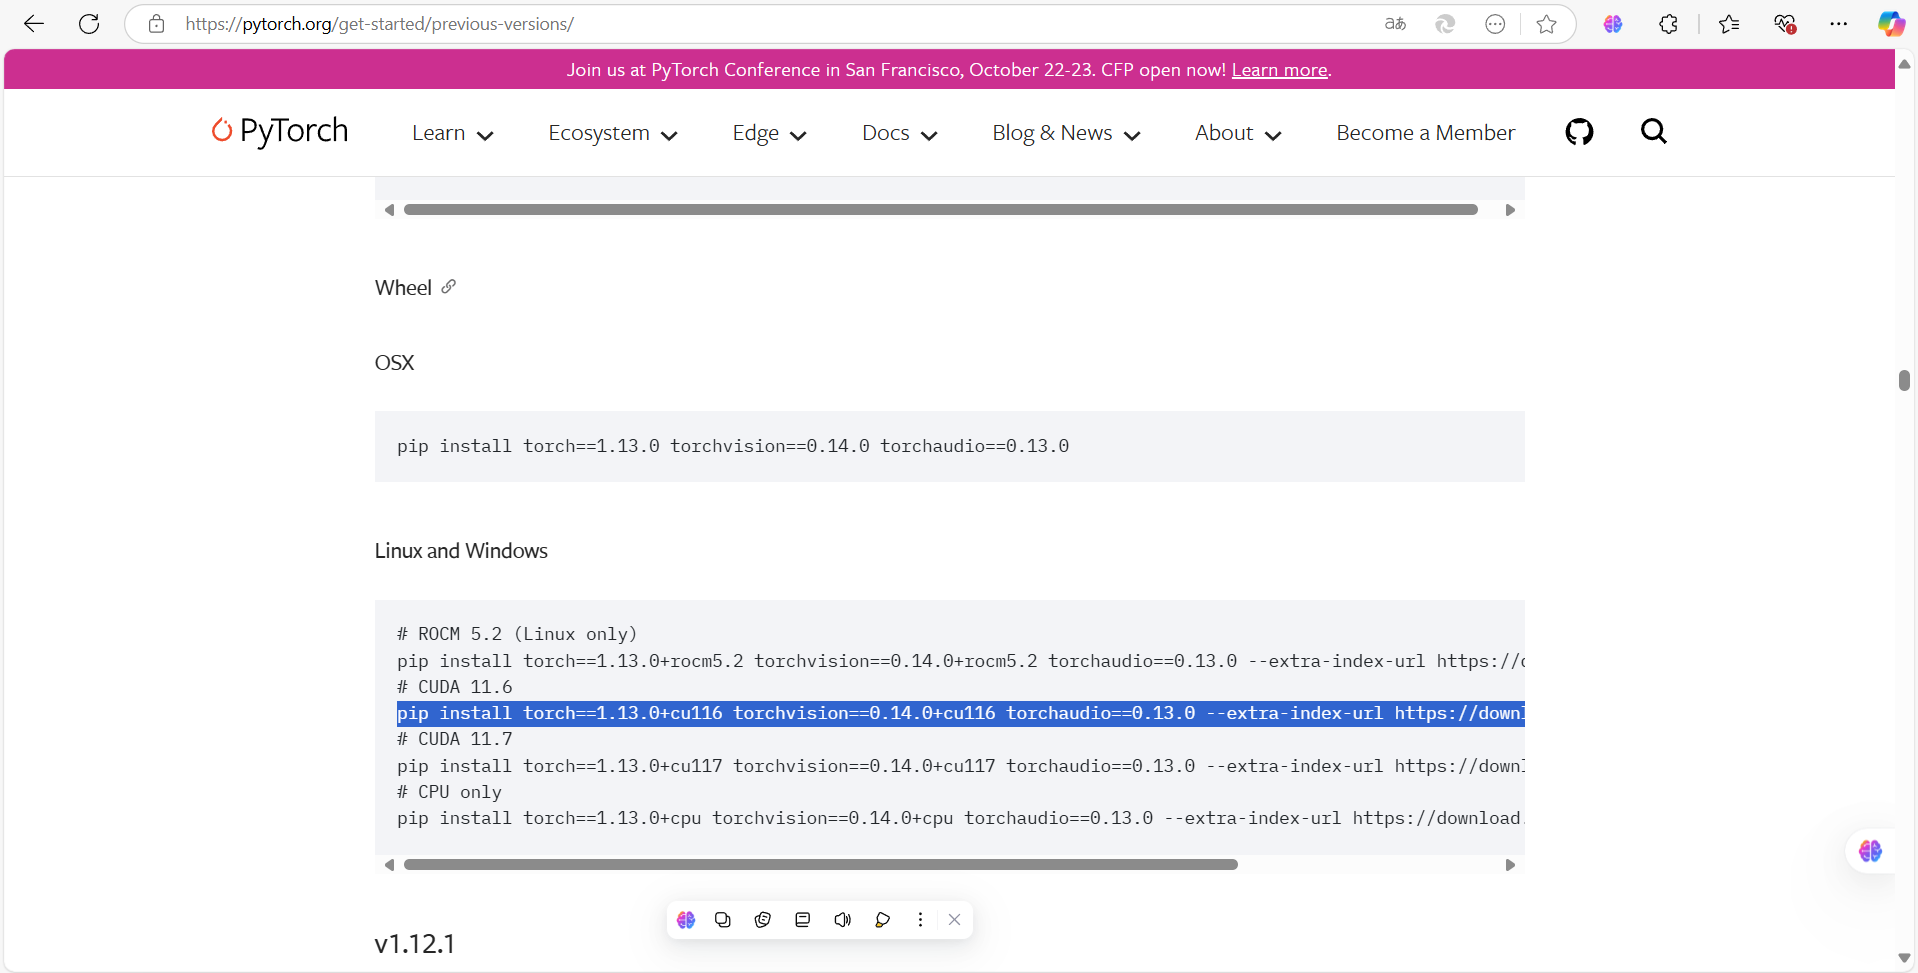Click the CPU only pip install command
1918x973 pixels.
(961, 818)
